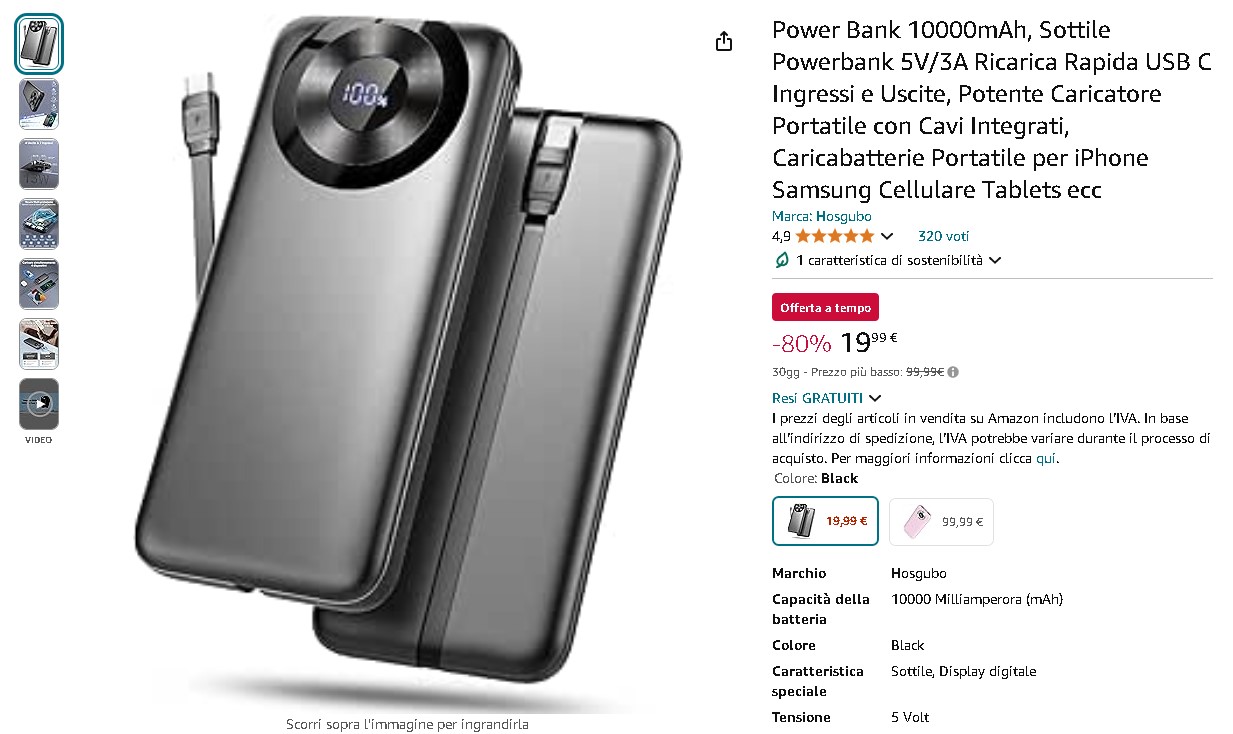
Task: Click the main power bank product image
Action: click(x=408, y=360)
